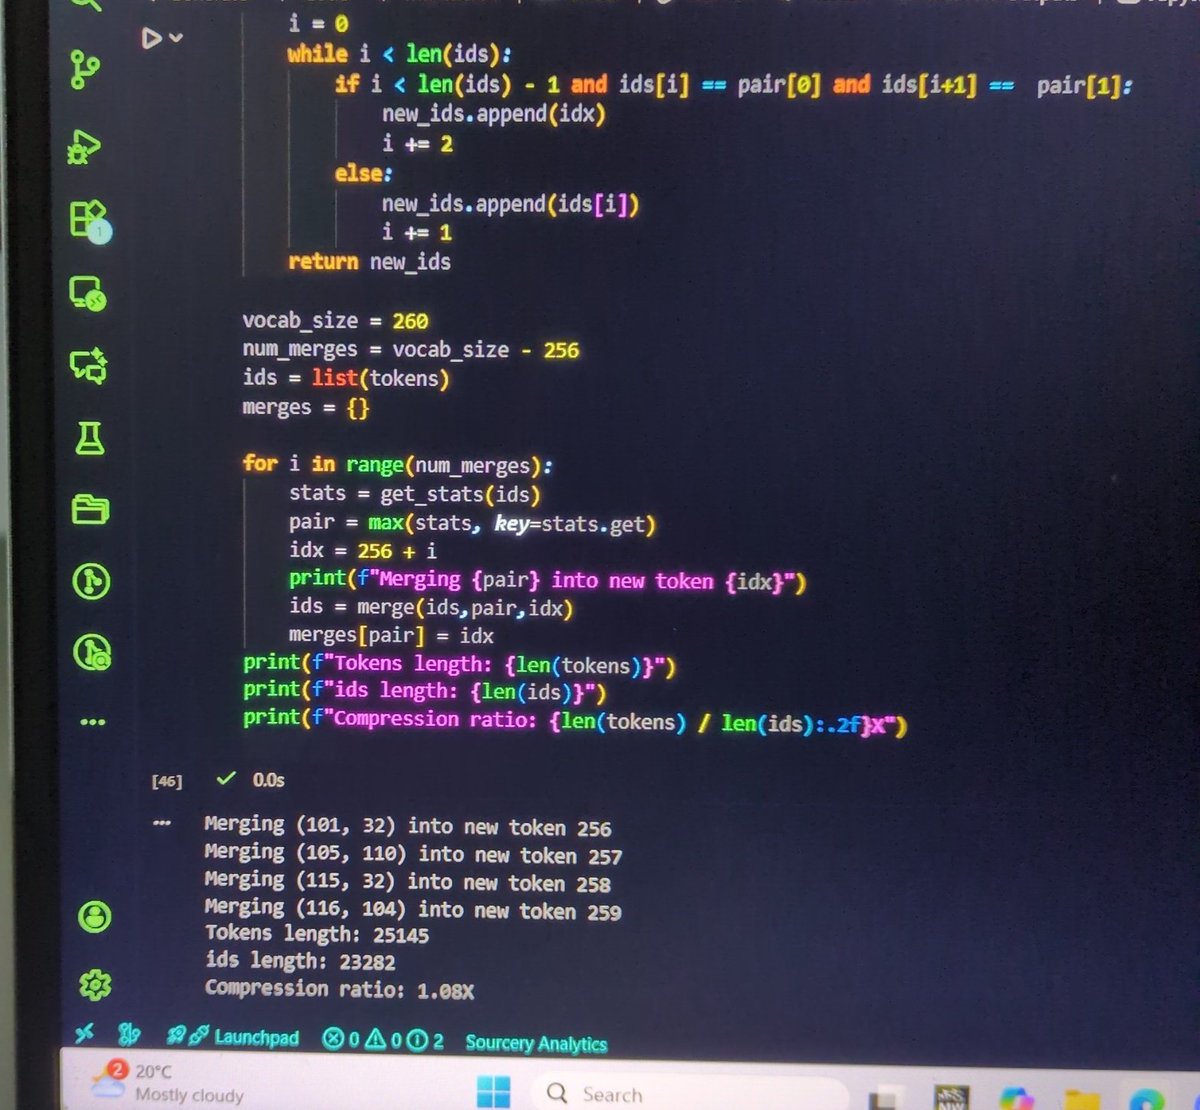Place cursor on 'vocab_size = 260' line

[x=335, y=321]
